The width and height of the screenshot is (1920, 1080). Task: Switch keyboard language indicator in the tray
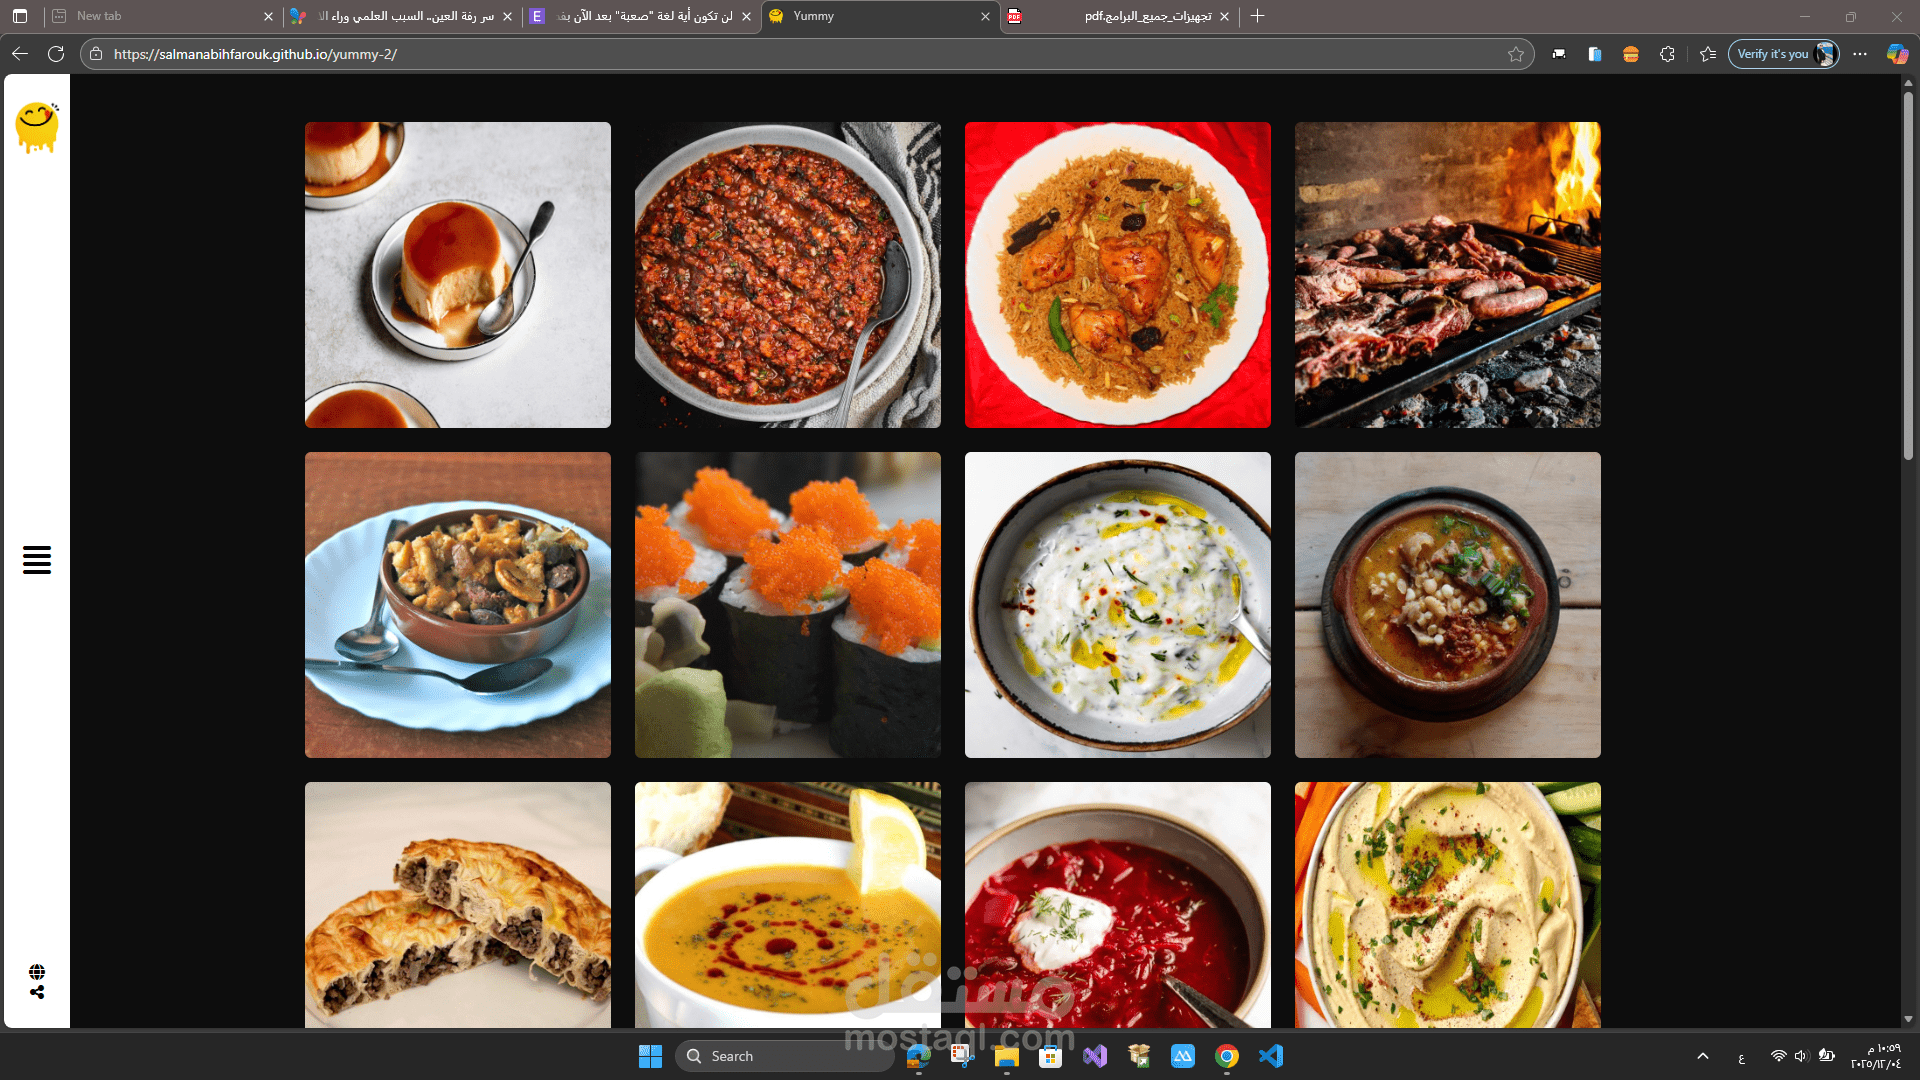point(1741,1057)
